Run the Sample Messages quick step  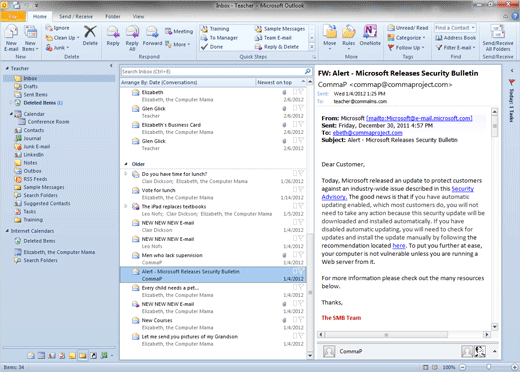(280, 29)
